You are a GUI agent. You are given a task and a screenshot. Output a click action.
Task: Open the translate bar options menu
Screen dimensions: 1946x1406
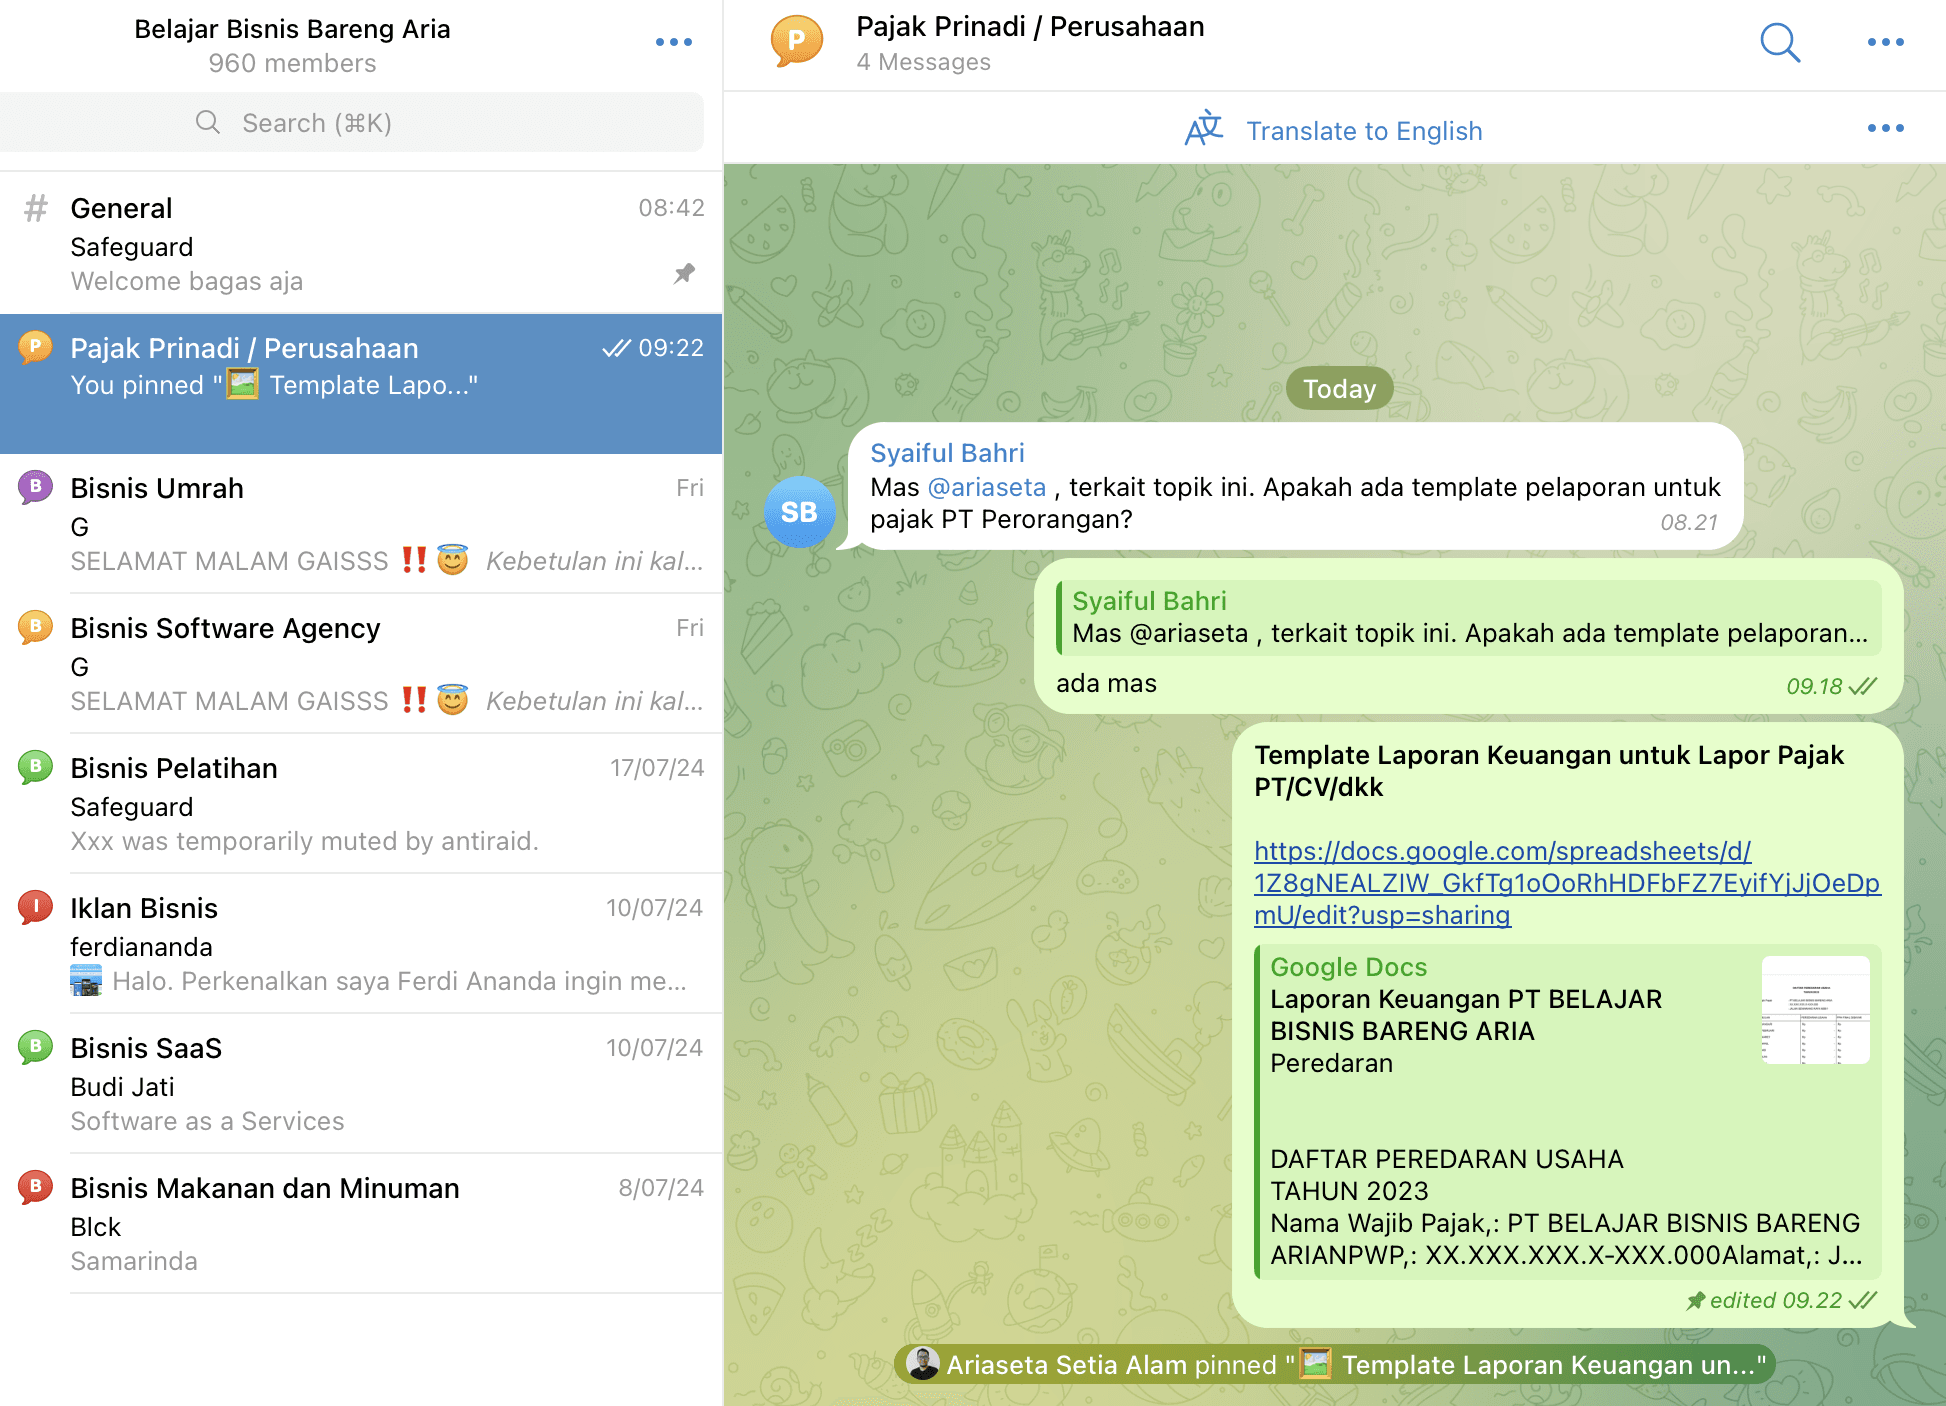(1885, 129)
